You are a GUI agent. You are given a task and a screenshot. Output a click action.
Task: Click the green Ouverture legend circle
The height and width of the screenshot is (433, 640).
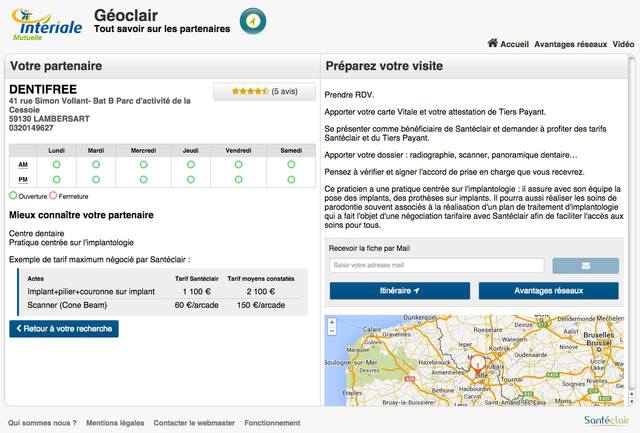point(13,195)
